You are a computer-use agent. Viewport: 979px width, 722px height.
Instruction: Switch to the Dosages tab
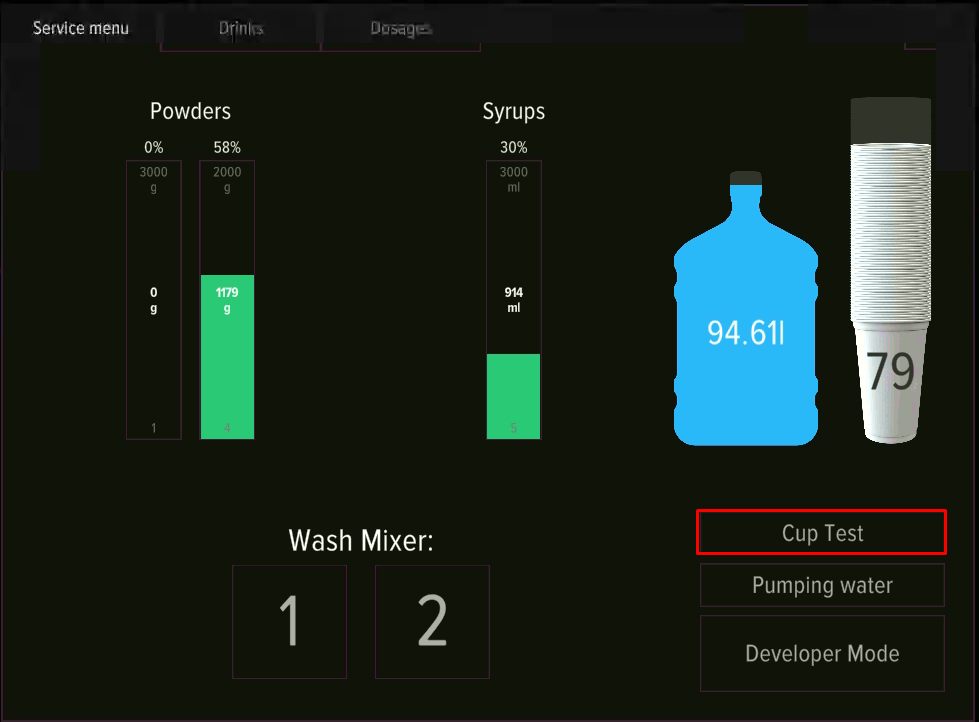tap(400, 28)
